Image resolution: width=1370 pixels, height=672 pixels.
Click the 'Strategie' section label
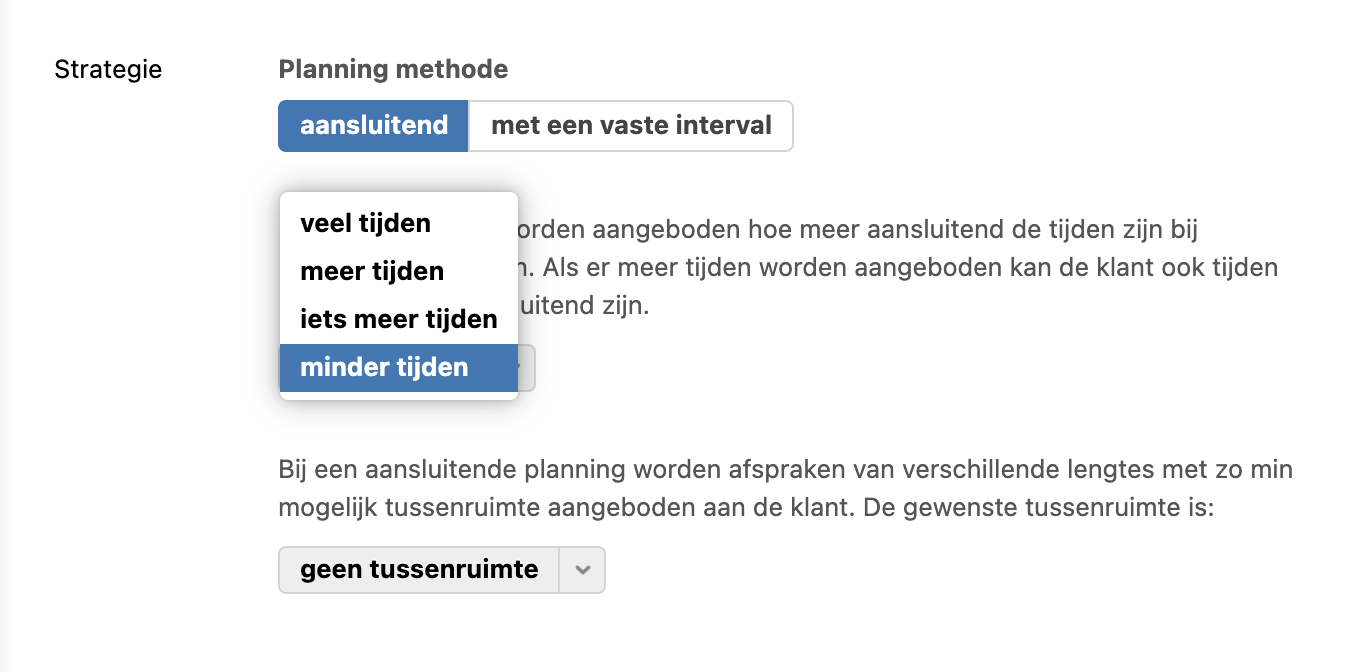coord(108,70)
